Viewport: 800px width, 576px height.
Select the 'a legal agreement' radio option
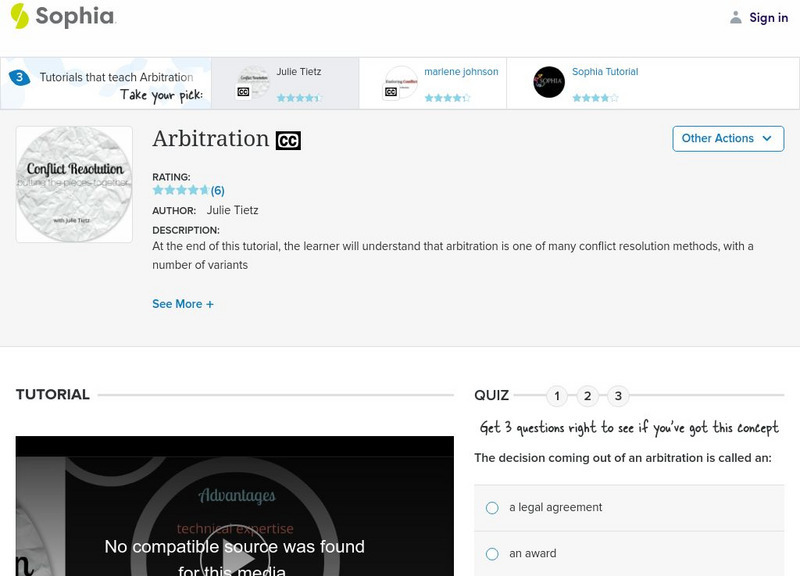[492, 508]
